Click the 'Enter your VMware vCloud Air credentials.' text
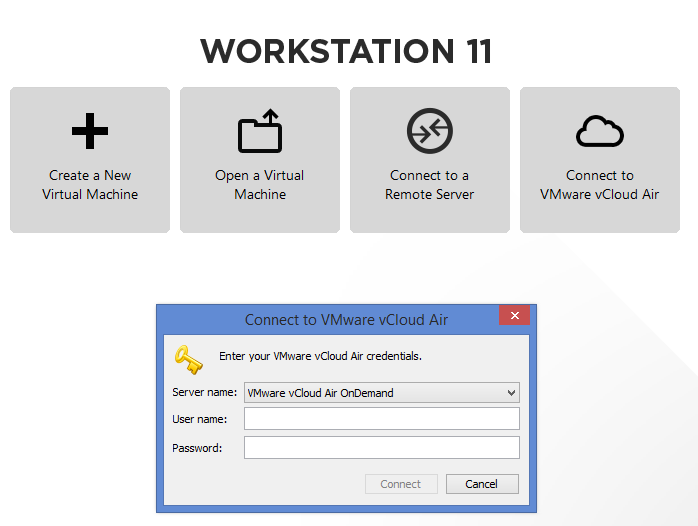Screen dimensions: 698x526 point(320,356)
